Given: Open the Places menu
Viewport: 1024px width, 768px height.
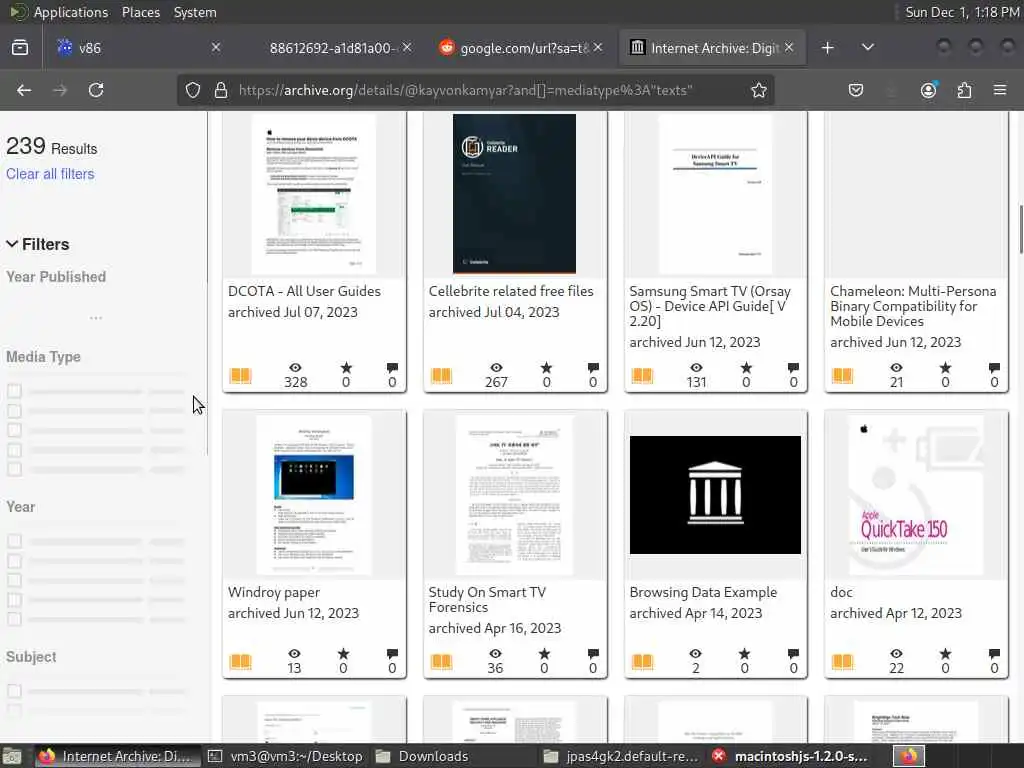Looking at the screenshot, I should point(140,12).
